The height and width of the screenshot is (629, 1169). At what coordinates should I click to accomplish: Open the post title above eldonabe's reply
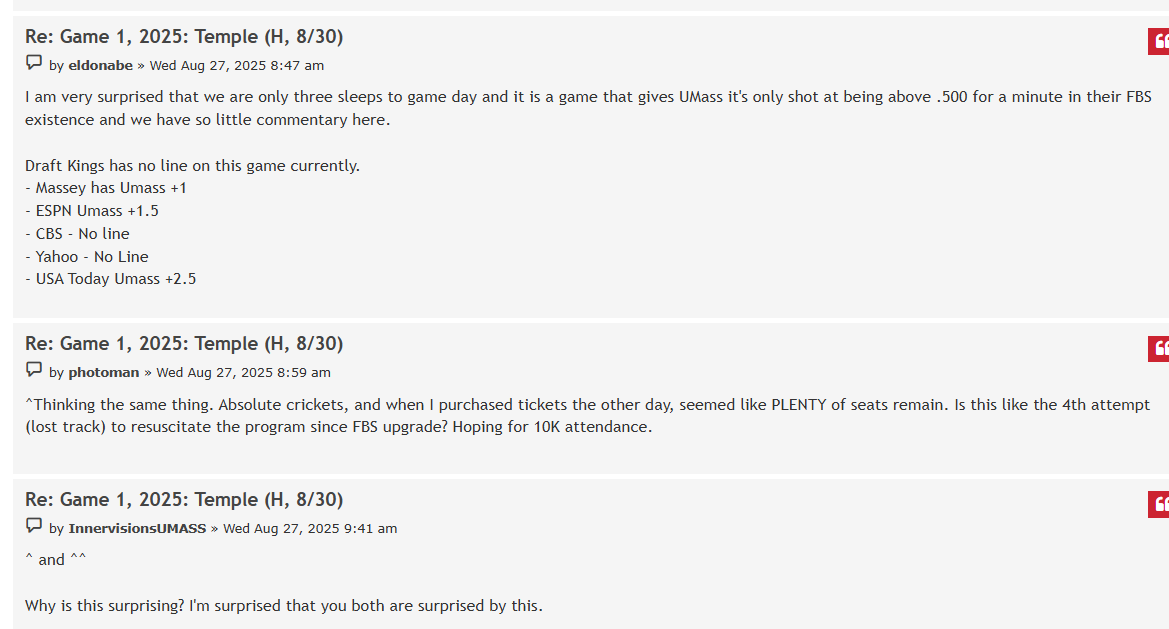(x=184, y=37)
